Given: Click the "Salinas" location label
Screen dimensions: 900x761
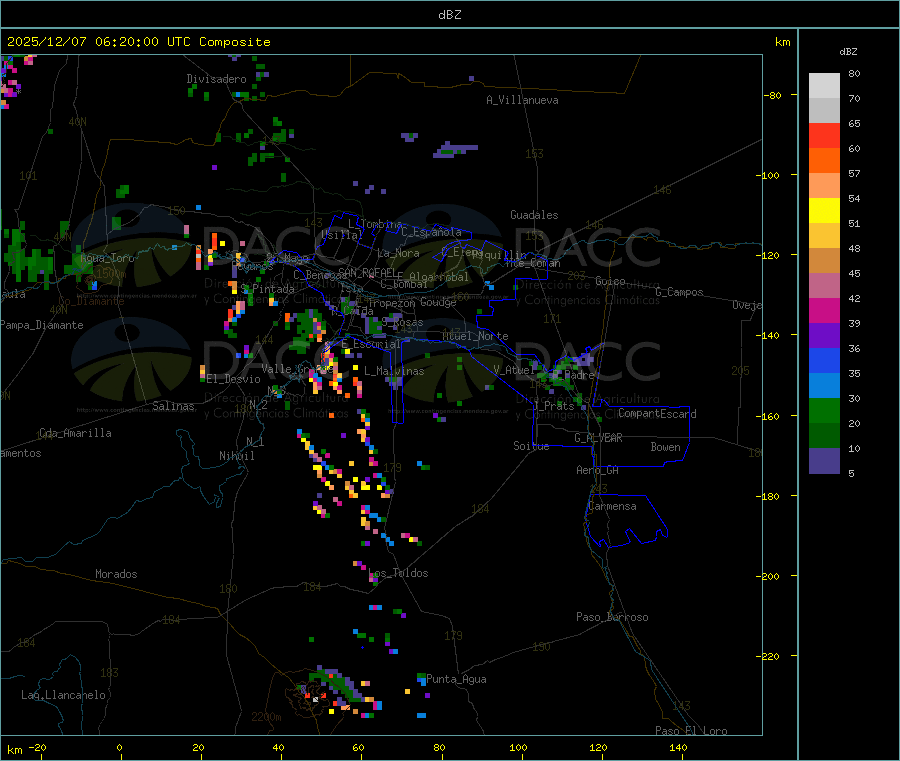Looking at the screenshot, I should tap(173, 406).
